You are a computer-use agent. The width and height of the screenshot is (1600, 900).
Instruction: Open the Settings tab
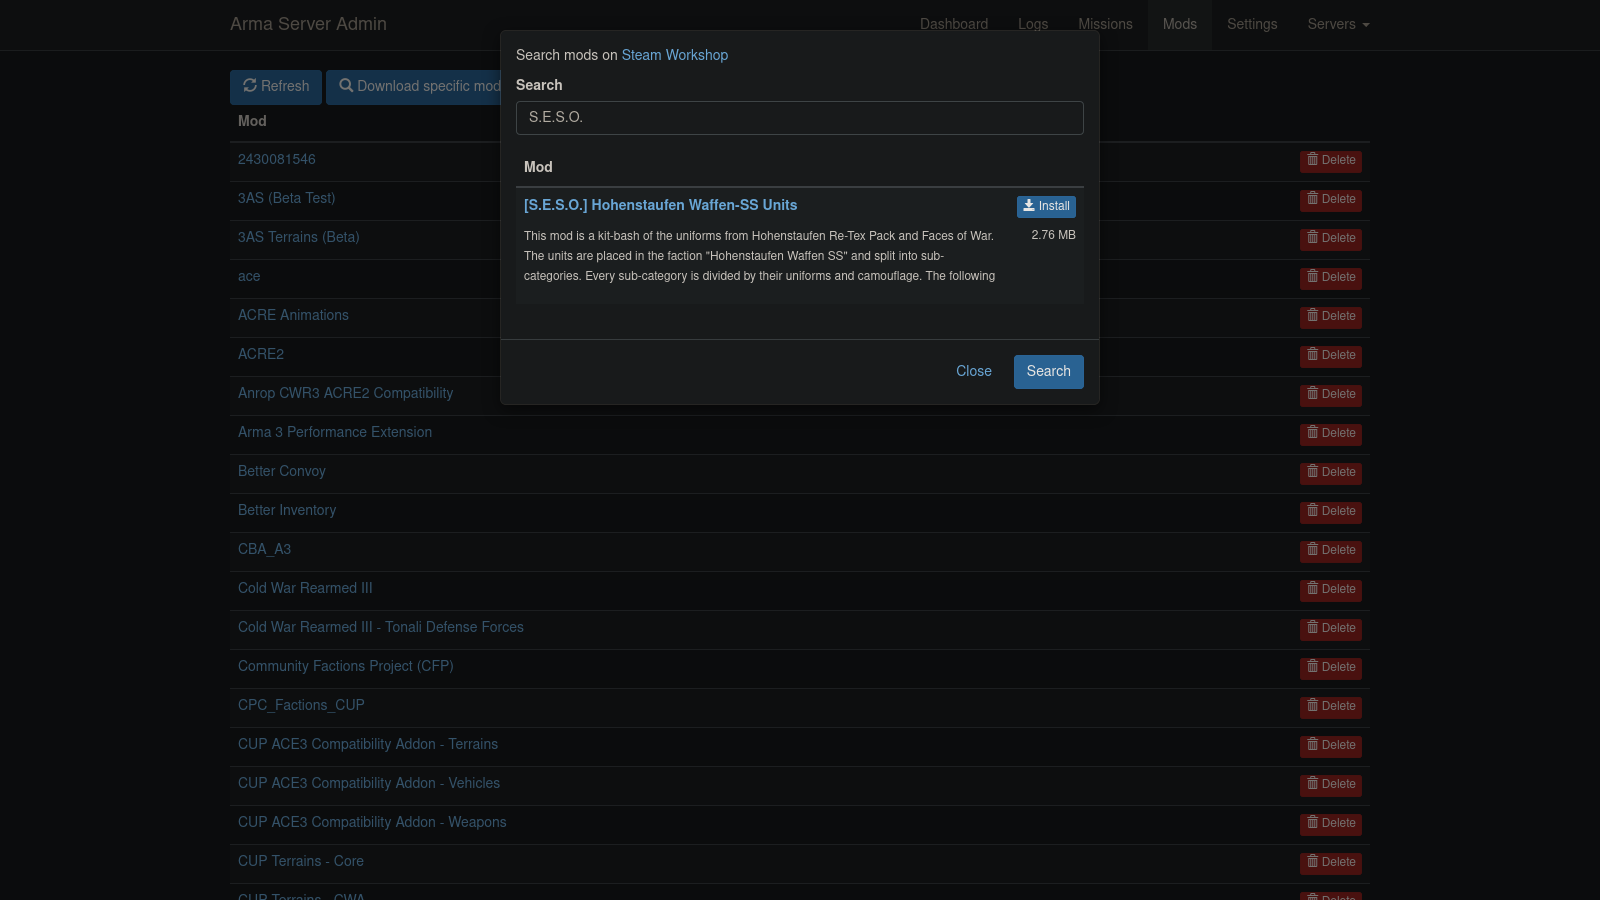[x=1252, y=24]
